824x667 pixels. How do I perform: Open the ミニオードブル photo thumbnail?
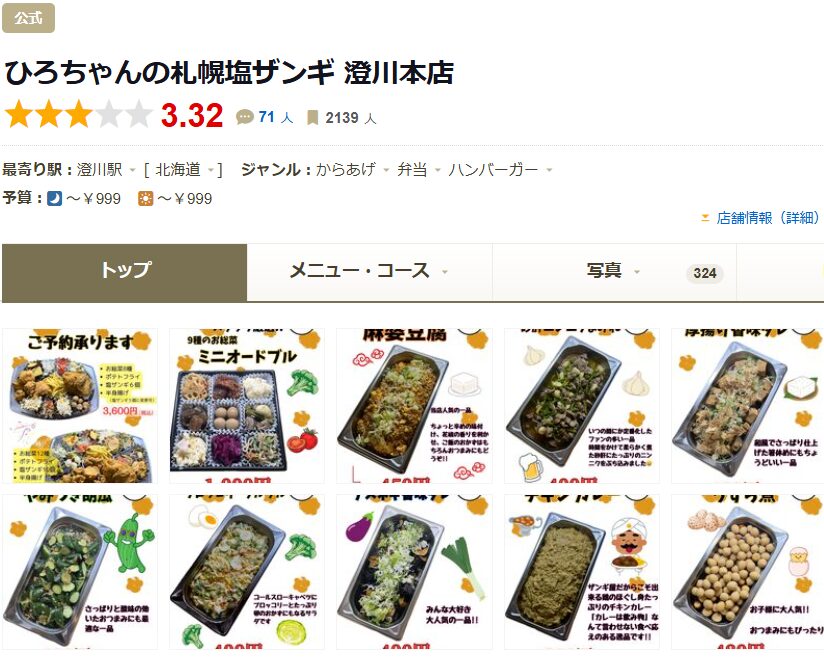click(246, 406)
